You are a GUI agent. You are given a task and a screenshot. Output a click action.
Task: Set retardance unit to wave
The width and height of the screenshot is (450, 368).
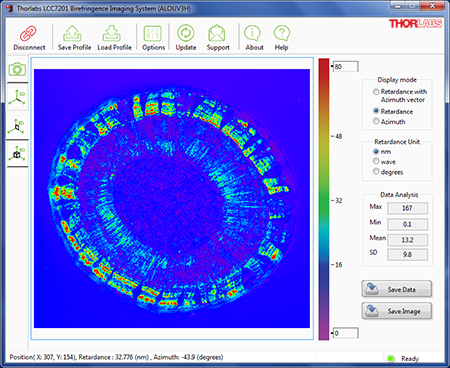click(x=376, y=161)
